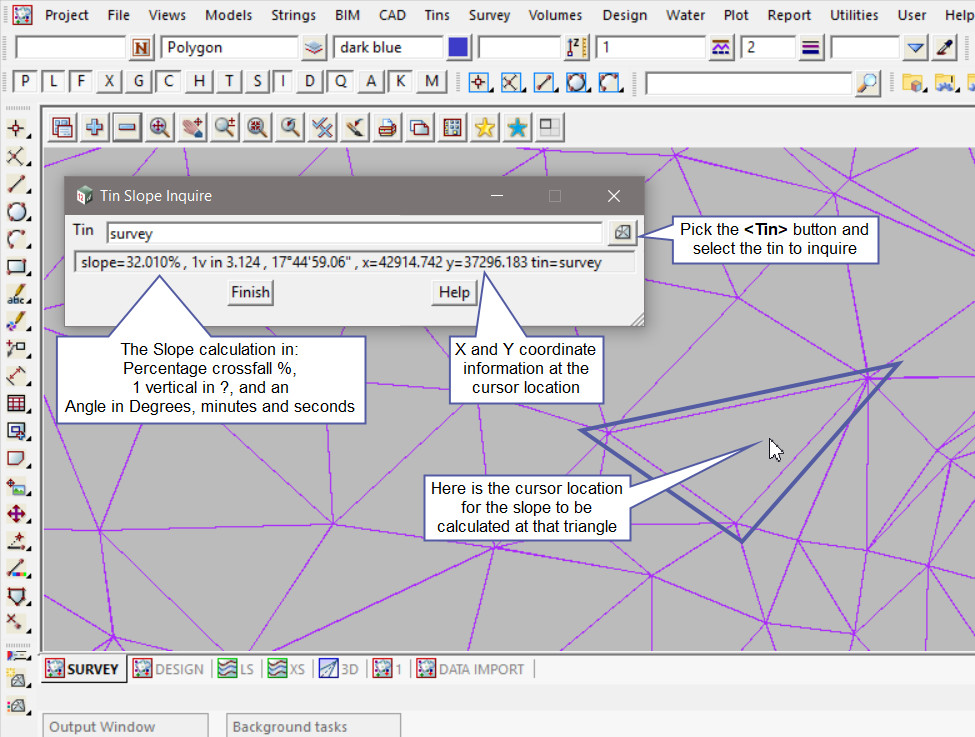
Task: Click the printer icon in view toolbar
Action: [387, 127]
